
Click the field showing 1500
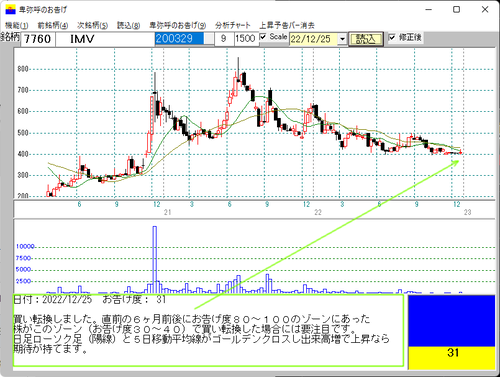click(246, 39)
